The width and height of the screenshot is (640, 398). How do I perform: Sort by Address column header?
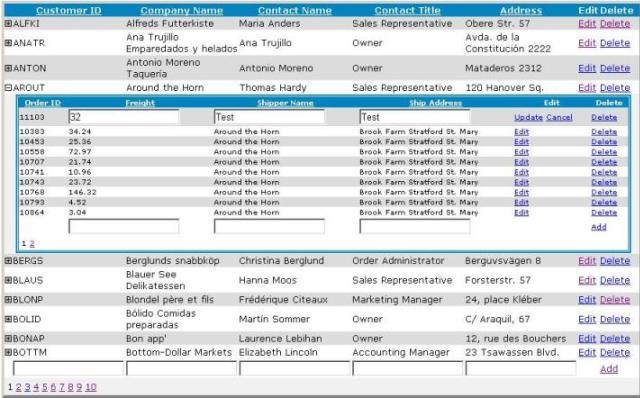tap(521, 11)
